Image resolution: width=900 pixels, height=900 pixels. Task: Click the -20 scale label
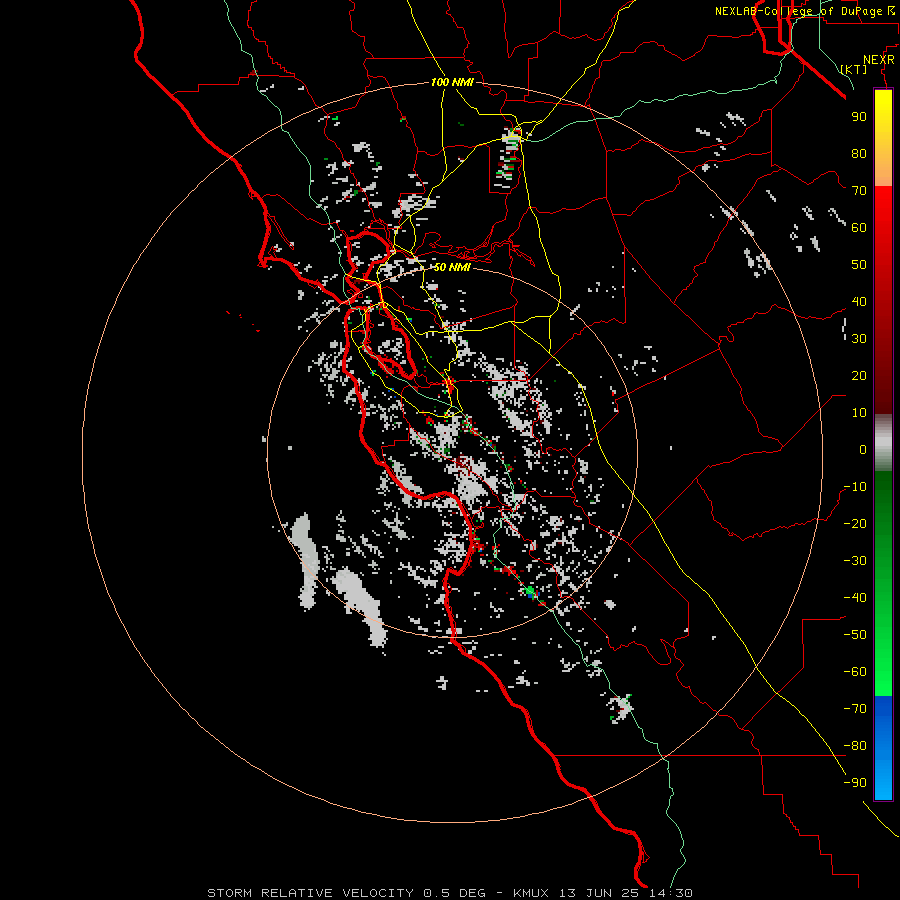[x=855, y=523]
